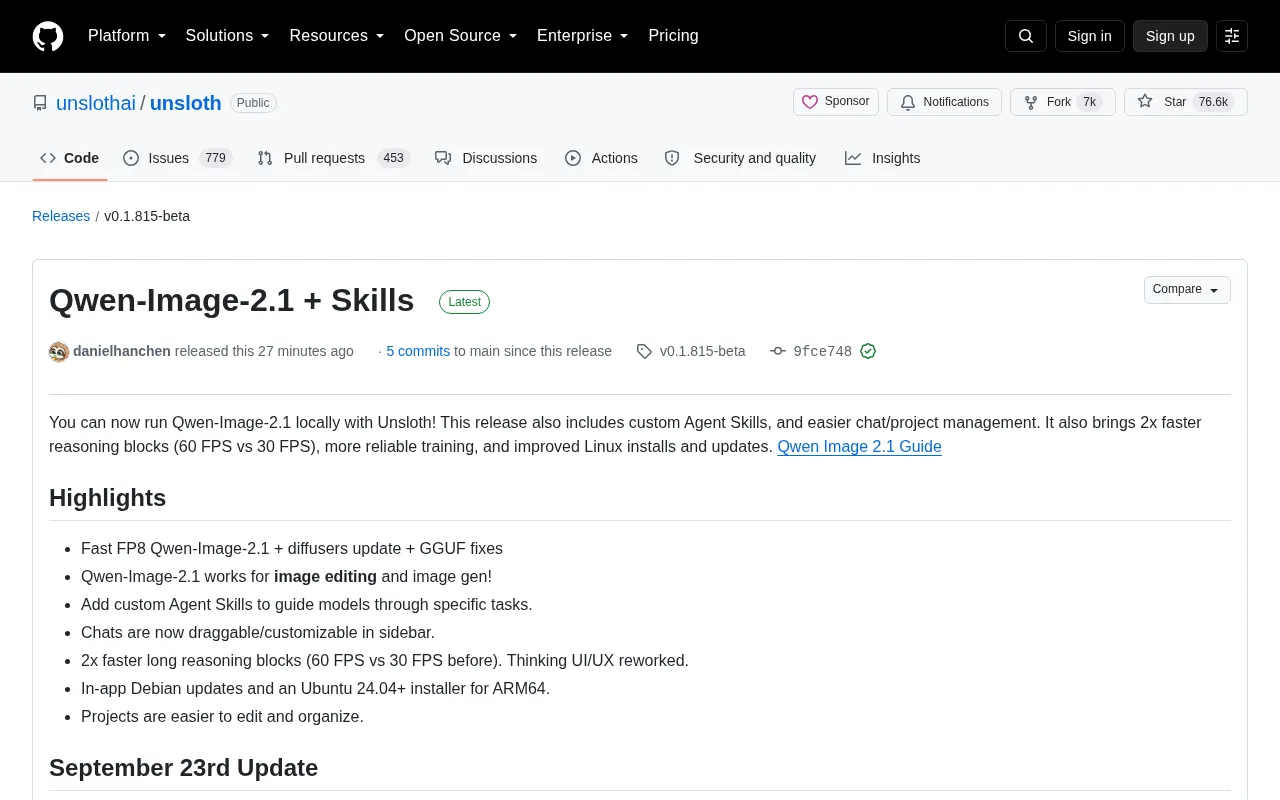Open danielhanchen's profile name link

pyautogui.click(x=122, y=351)
